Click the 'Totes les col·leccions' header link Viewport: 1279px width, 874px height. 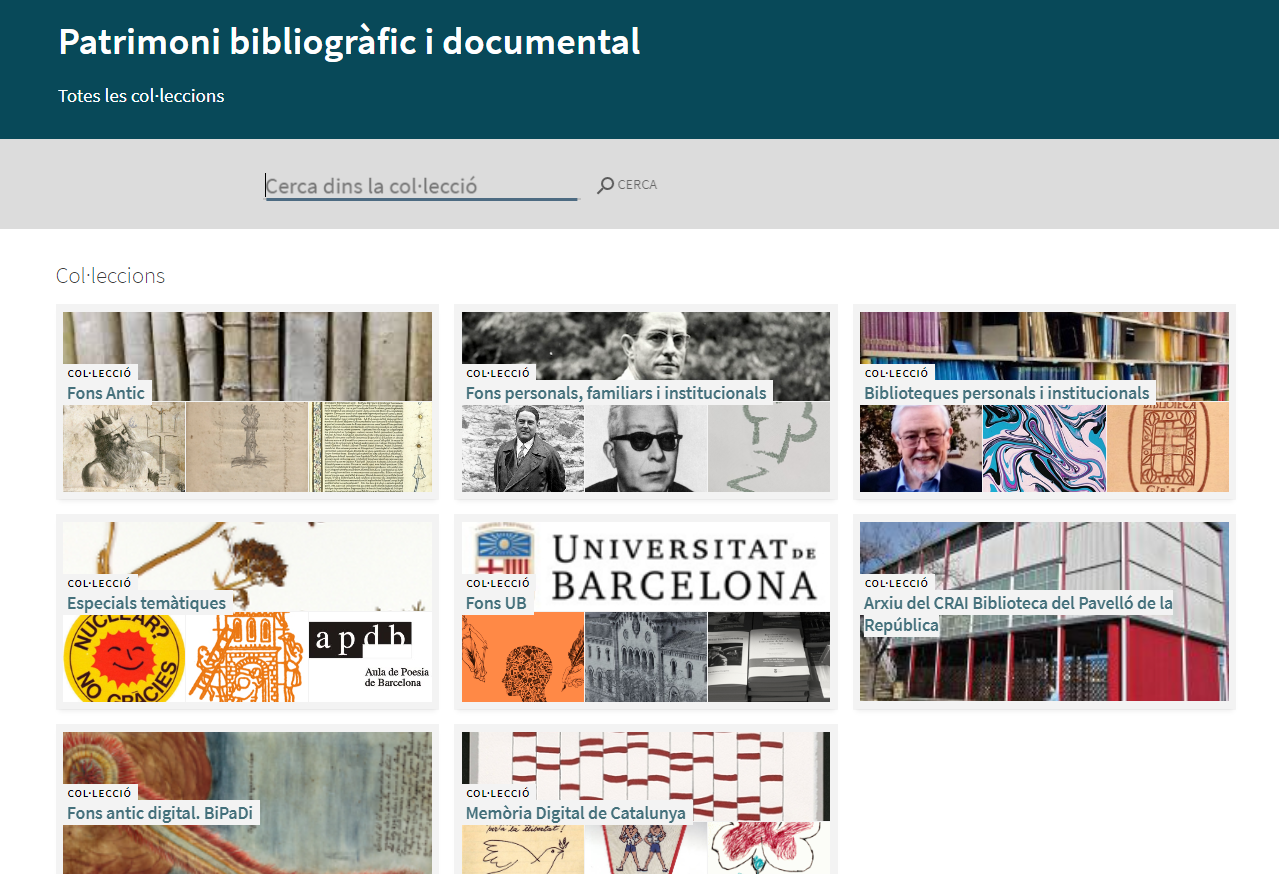[141, 96]
